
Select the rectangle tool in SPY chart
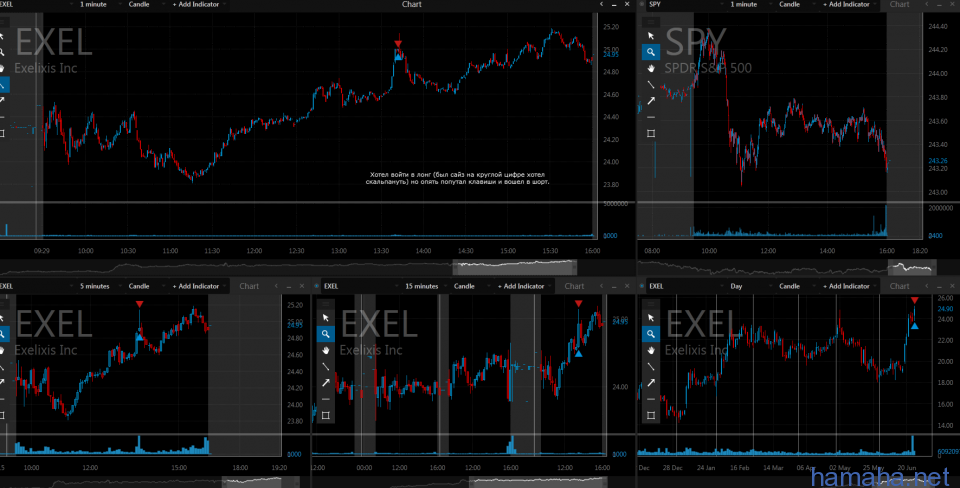(x=651, y=133)
